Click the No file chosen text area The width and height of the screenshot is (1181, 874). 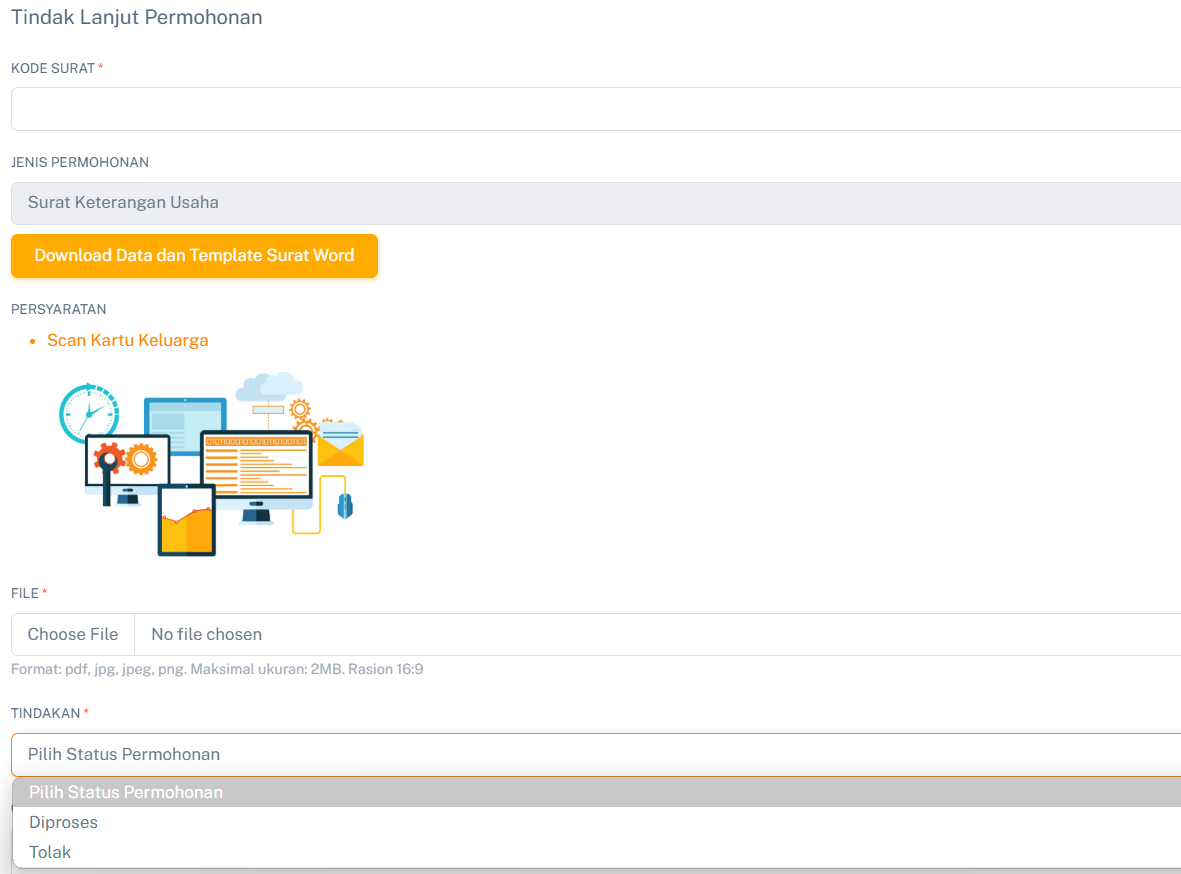click(207, 634)
